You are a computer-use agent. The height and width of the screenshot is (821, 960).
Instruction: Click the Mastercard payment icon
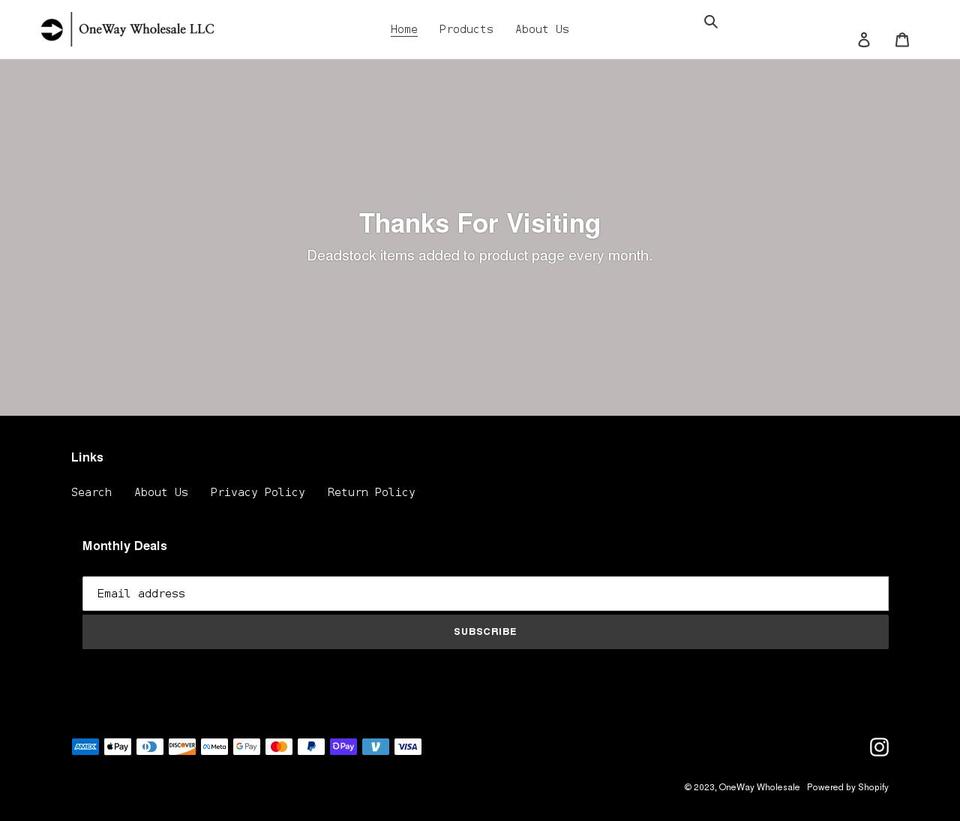279,746
